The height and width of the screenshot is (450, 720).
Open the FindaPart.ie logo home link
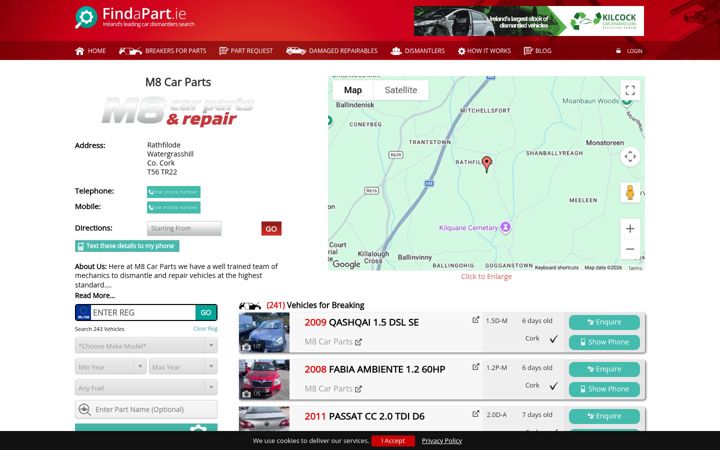click(x=135, y=17)
